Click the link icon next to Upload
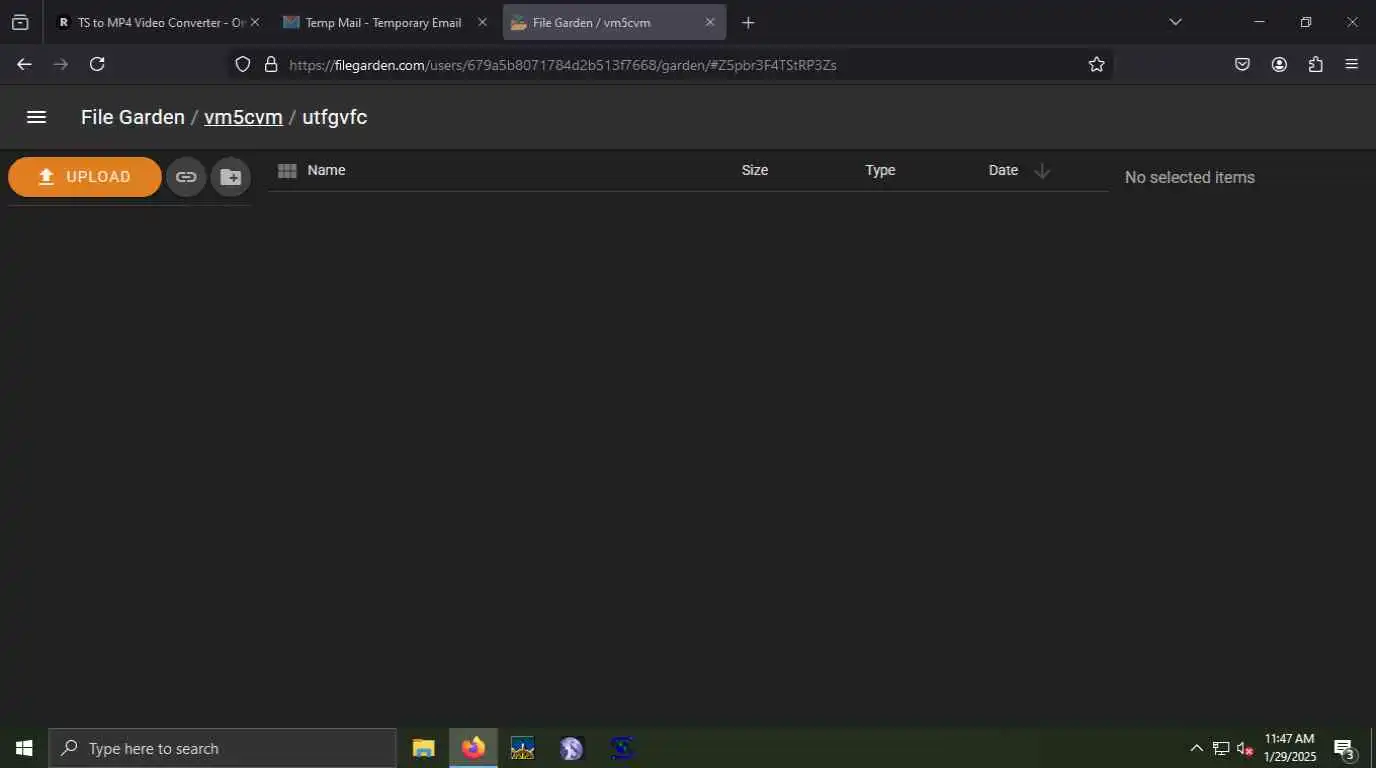The height and width of the screenshot is (768, 1376). click(x=186, y=177)
